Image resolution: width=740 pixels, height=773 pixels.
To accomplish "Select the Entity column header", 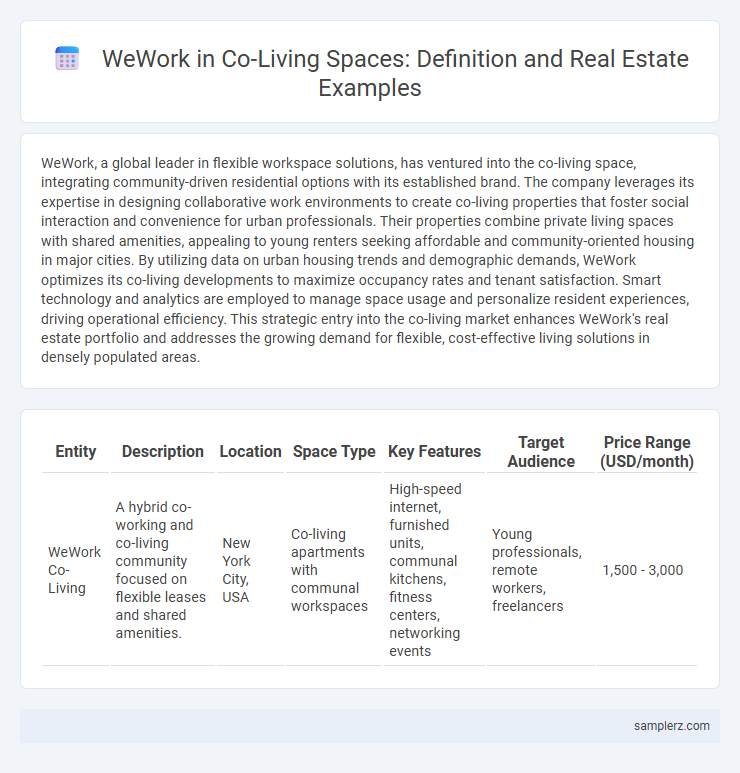I will 75,452.
